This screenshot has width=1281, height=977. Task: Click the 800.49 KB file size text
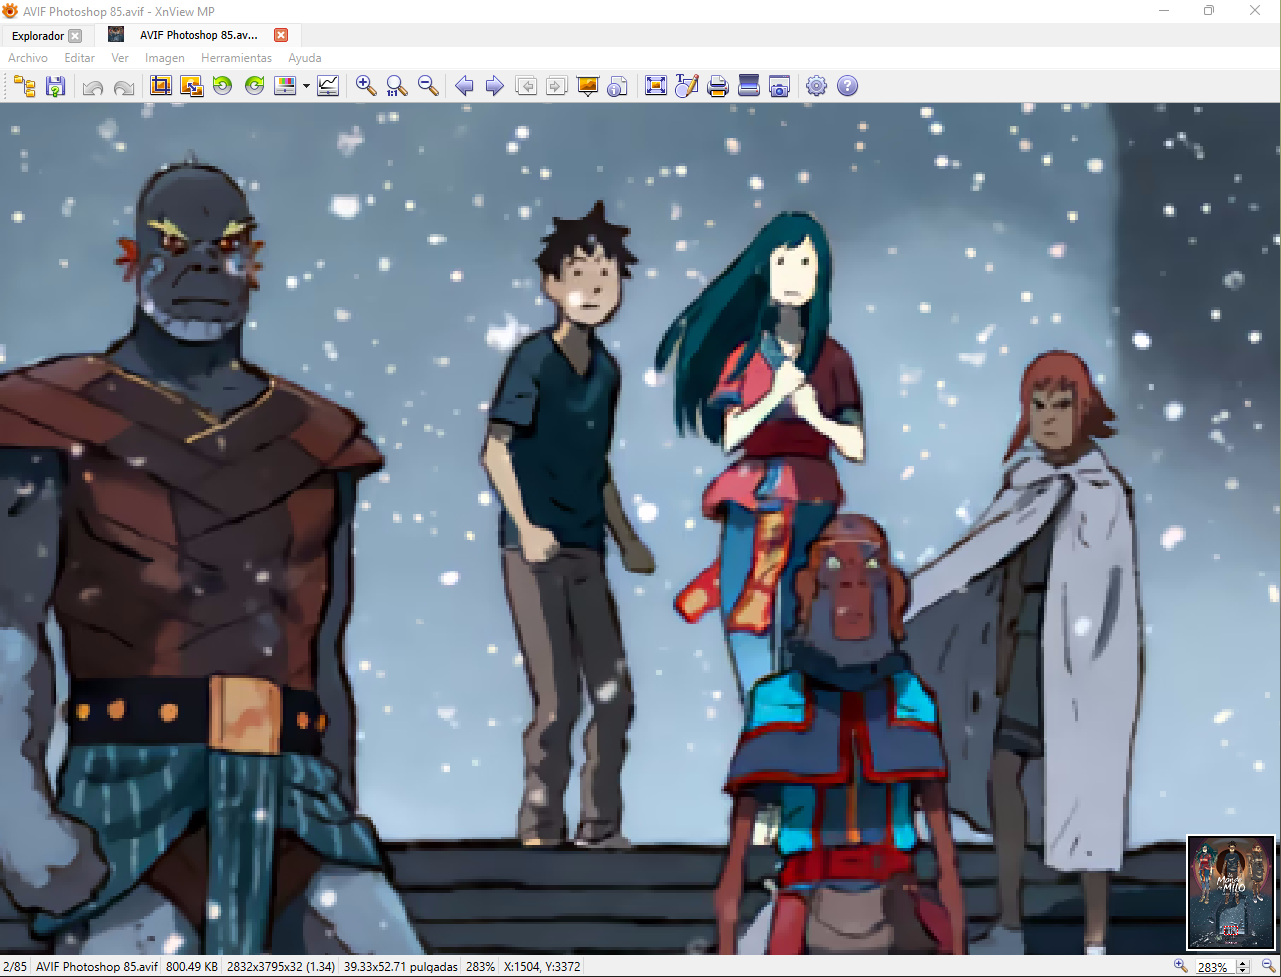click(192, 967)
